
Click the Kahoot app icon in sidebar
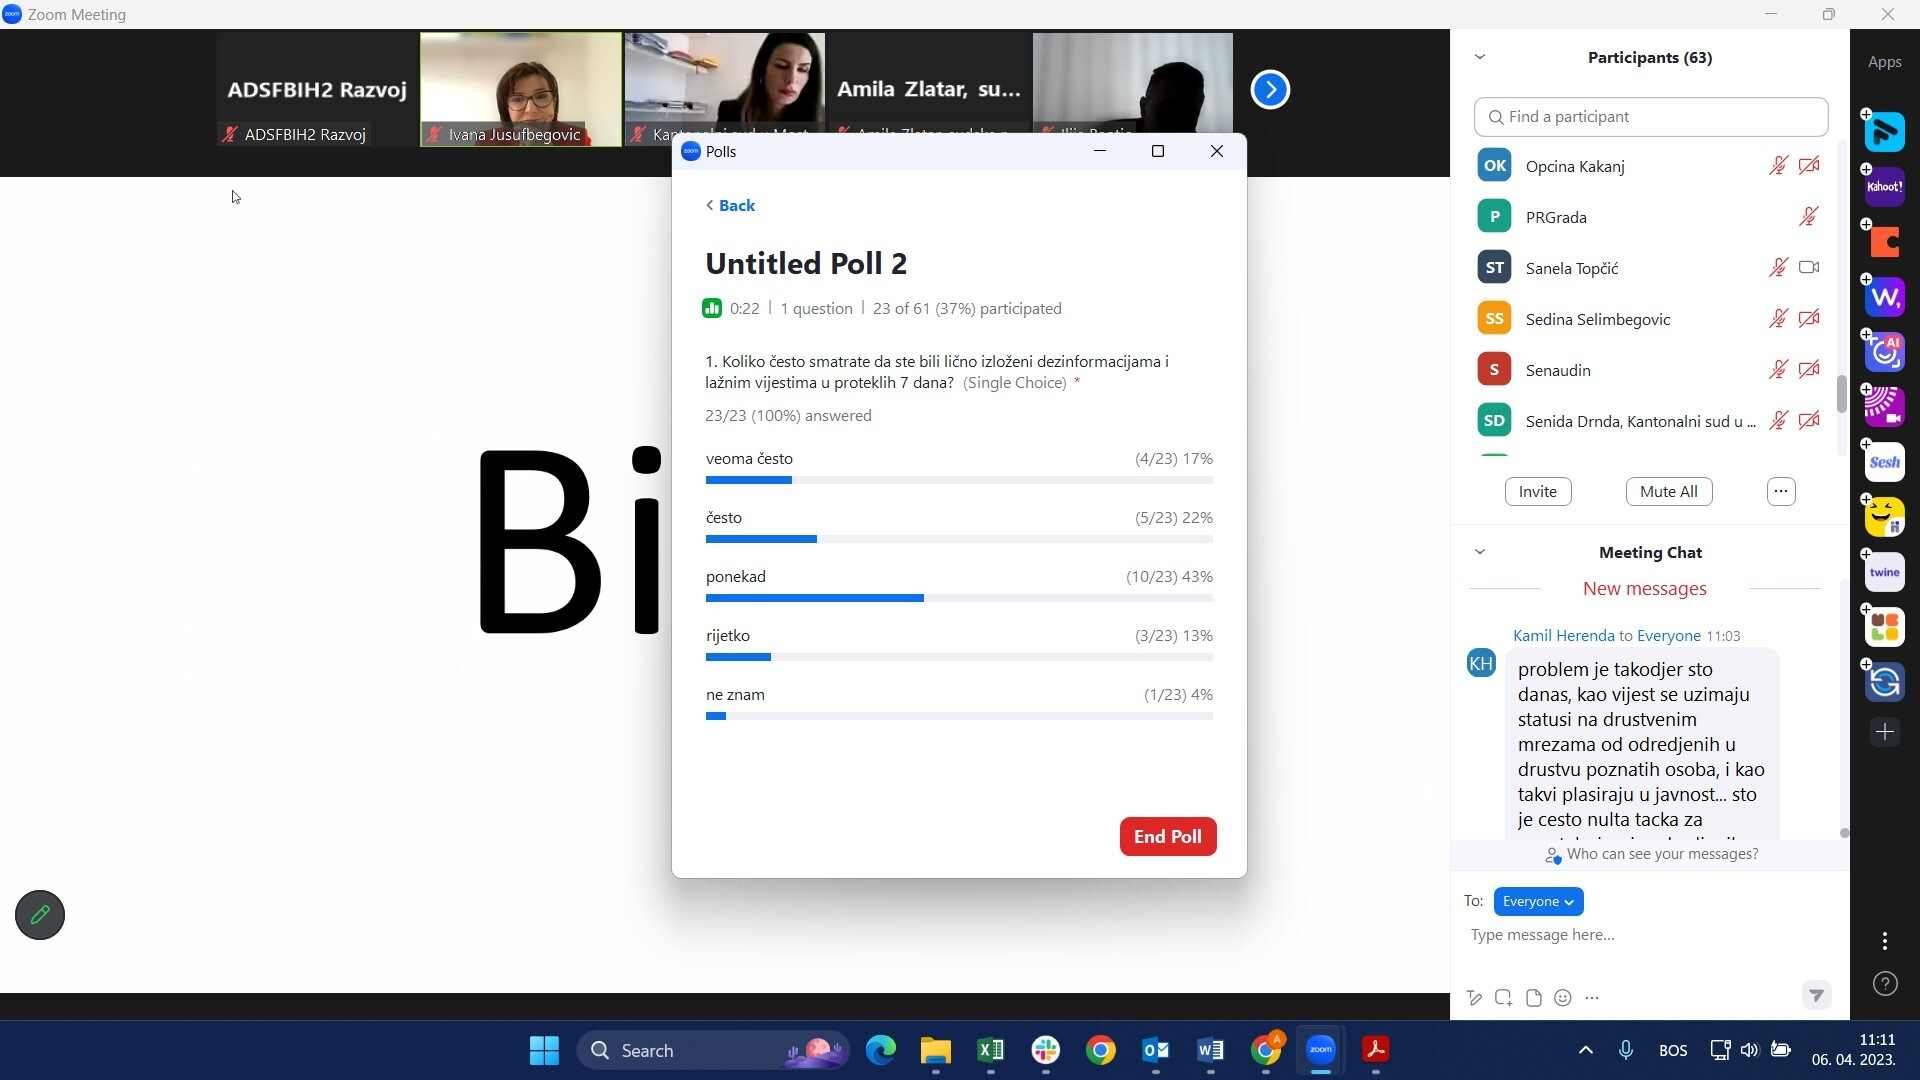pos(1885,187)
